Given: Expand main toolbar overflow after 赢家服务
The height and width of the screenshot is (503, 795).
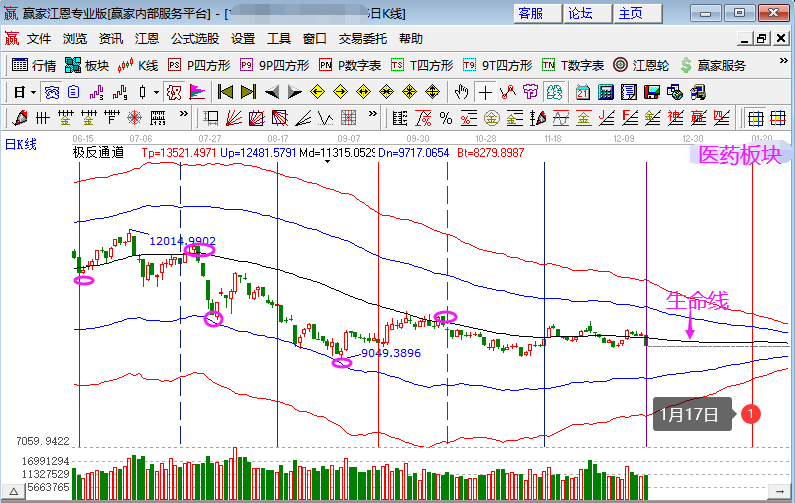Looking at the screenshot, I should click(x=783, y=61).
